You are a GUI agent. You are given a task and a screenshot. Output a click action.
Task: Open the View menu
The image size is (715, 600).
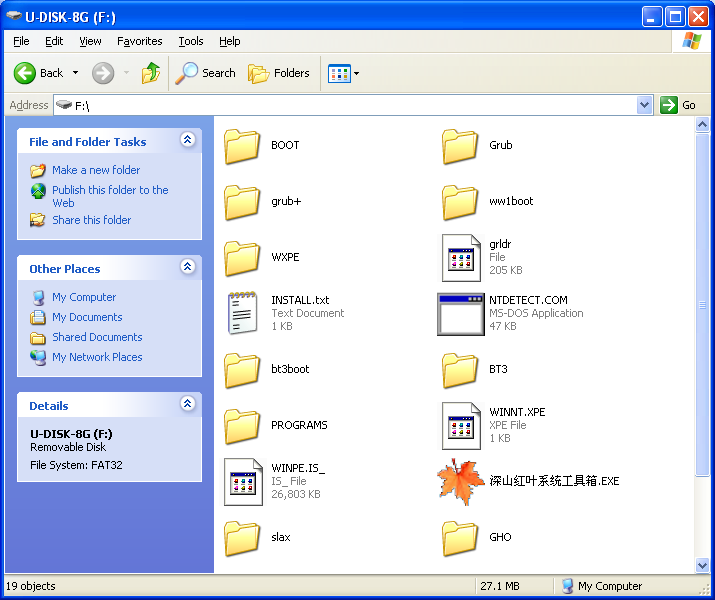coord(90,41)
